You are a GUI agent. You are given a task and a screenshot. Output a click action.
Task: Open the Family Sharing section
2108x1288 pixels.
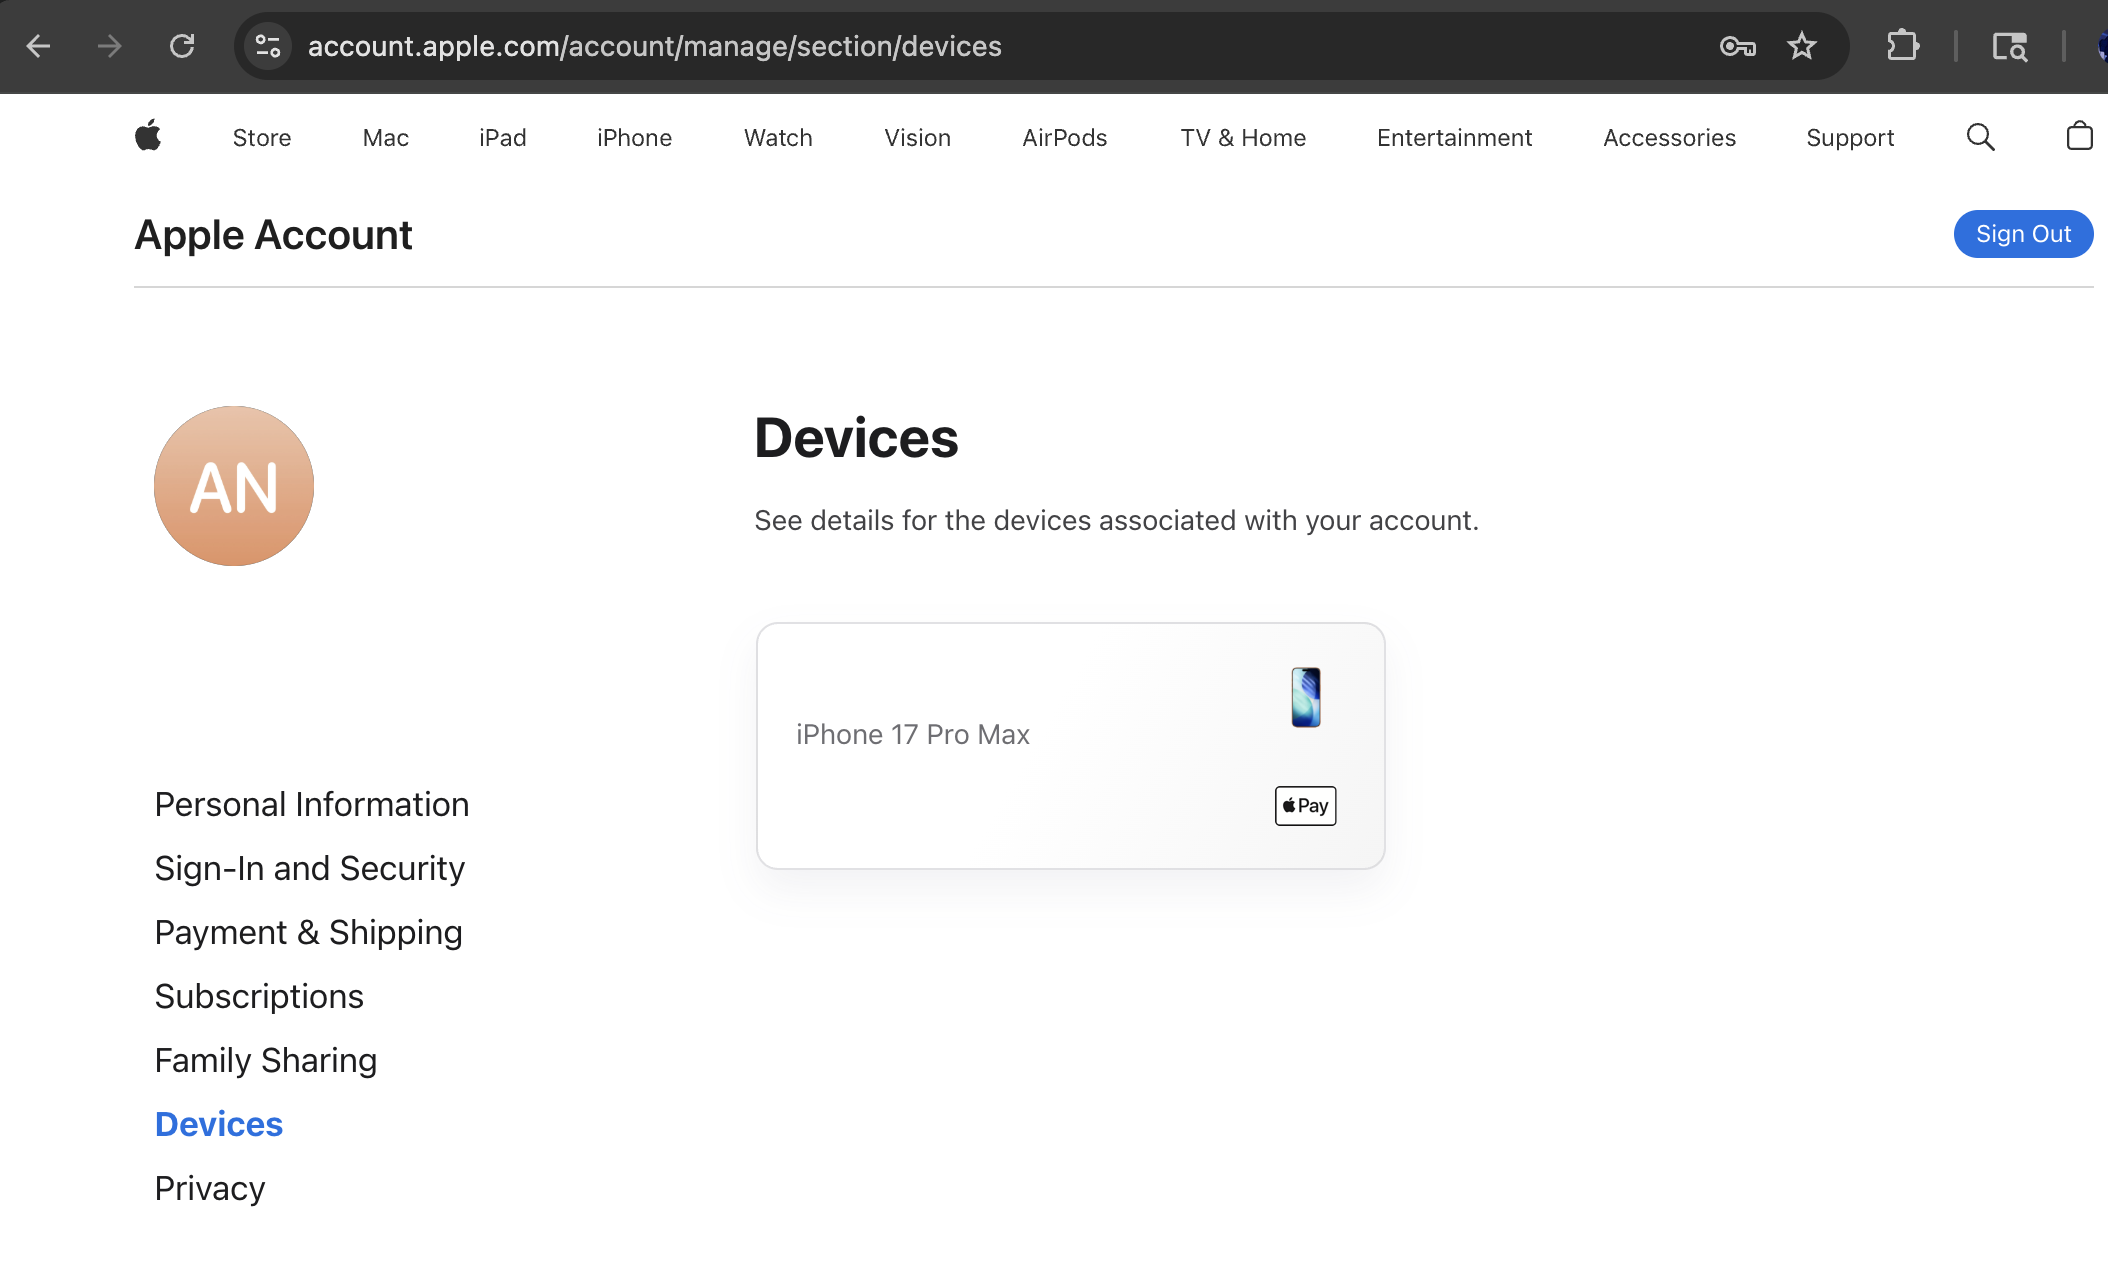(265, 1061)
